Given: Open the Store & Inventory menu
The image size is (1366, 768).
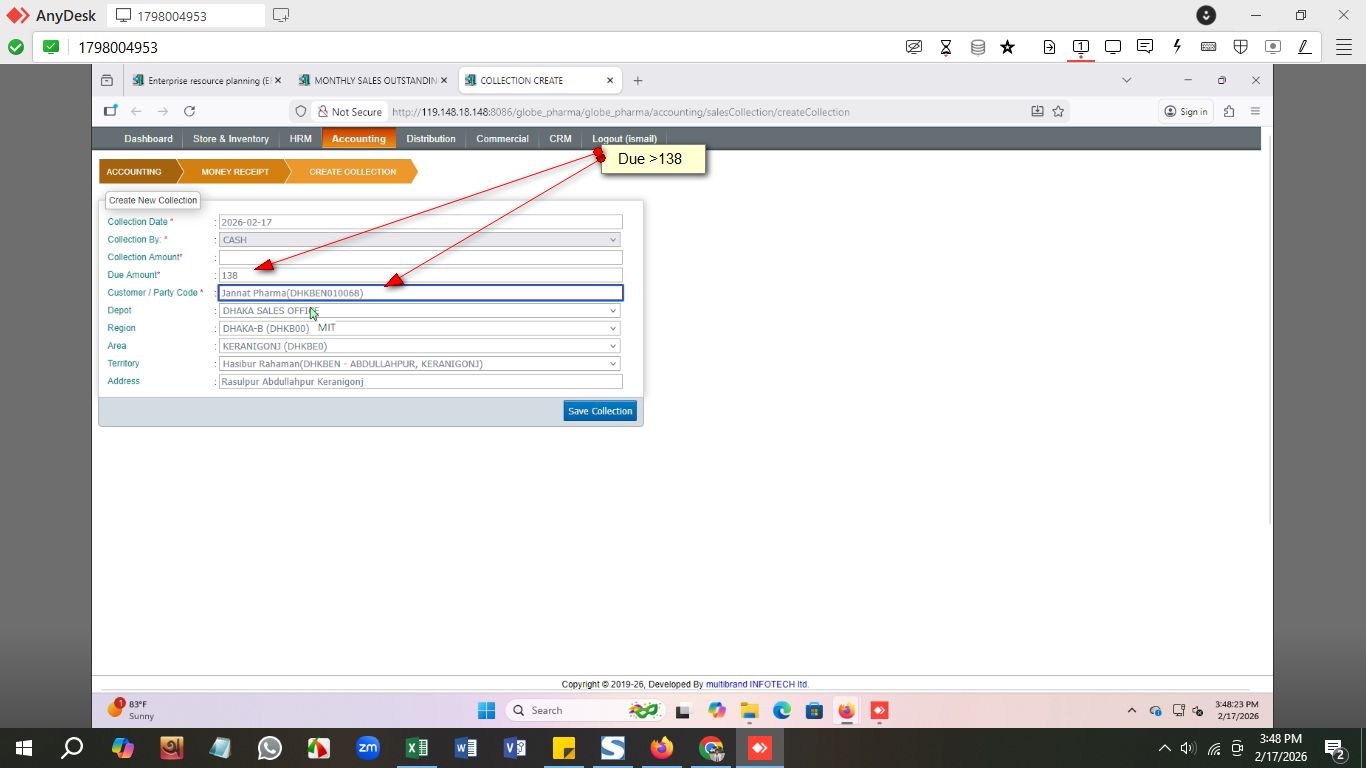Looking at the screenshot, I should tap(231, 139).
